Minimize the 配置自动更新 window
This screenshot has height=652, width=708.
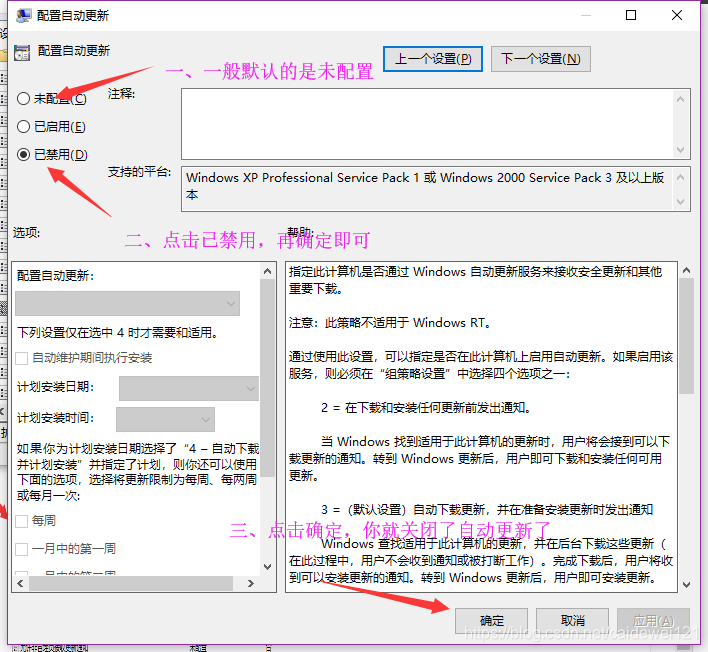click(586, 15)
